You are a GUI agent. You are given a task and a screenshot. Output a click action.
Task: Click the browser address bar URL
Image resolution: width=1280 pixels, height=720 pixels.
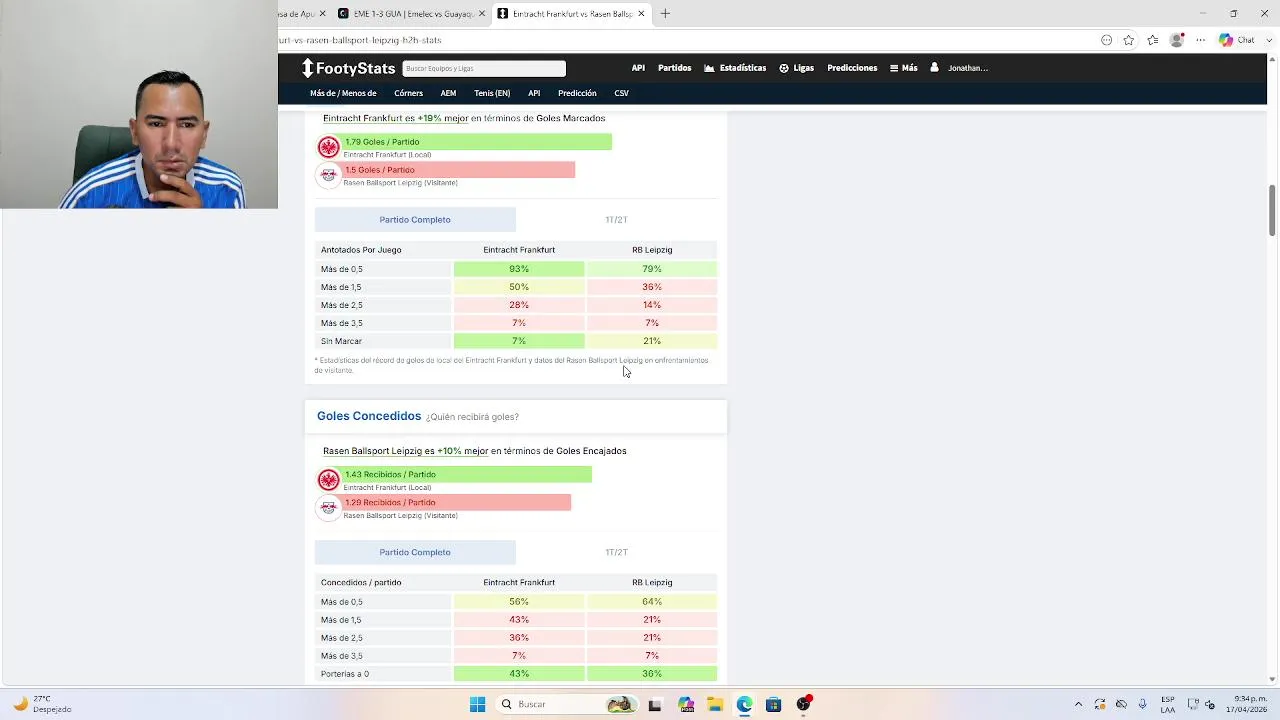click(x=360, y=40)
